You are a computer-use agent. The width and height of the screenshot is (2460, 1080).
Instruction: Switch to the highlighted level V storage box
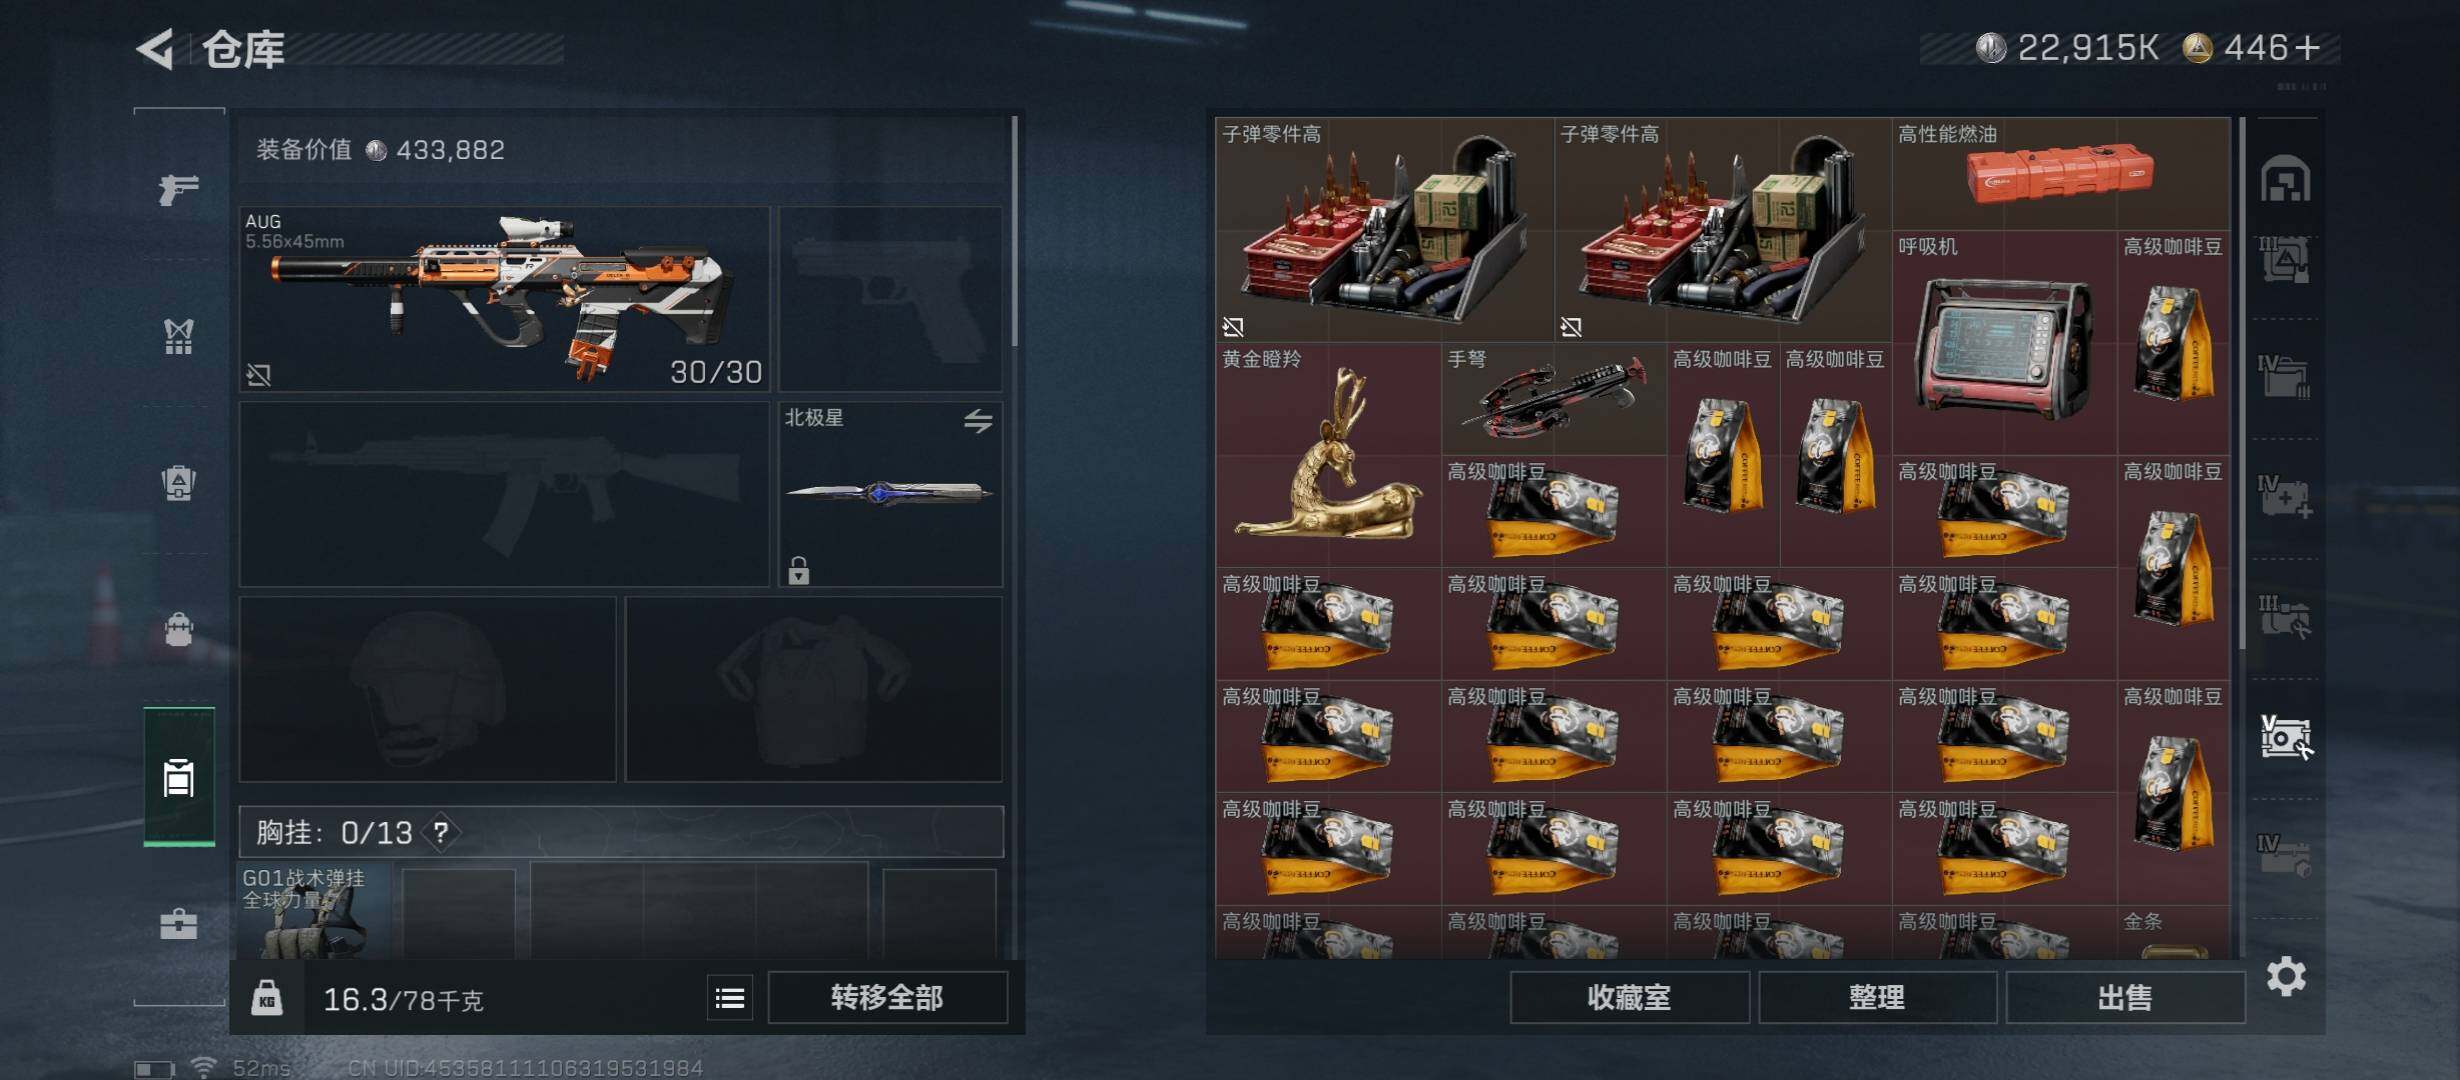2286,738
